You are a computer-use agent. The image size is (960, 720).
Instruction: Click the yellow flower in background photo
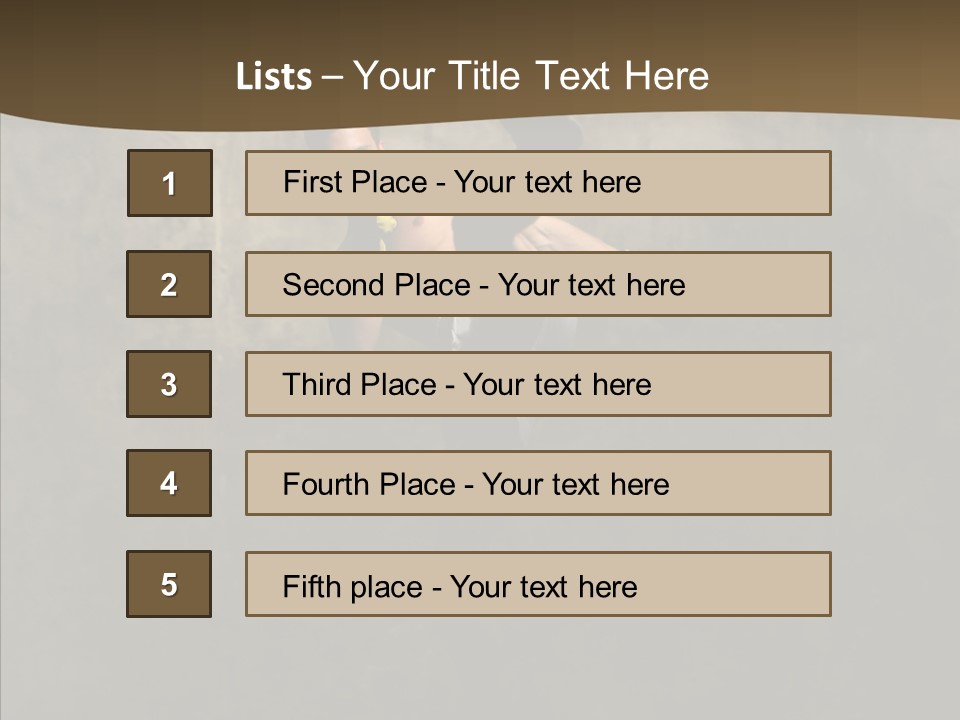tap(386, 224)
